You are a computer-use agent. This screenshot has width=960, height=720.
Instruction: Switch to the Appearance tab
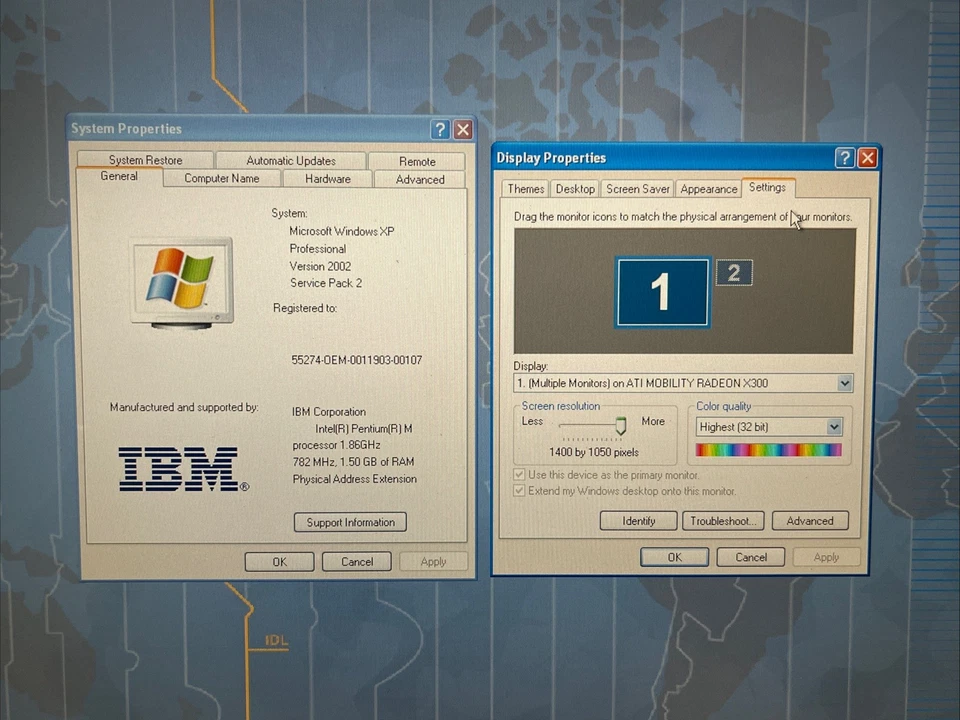click(x=708, y=188)
